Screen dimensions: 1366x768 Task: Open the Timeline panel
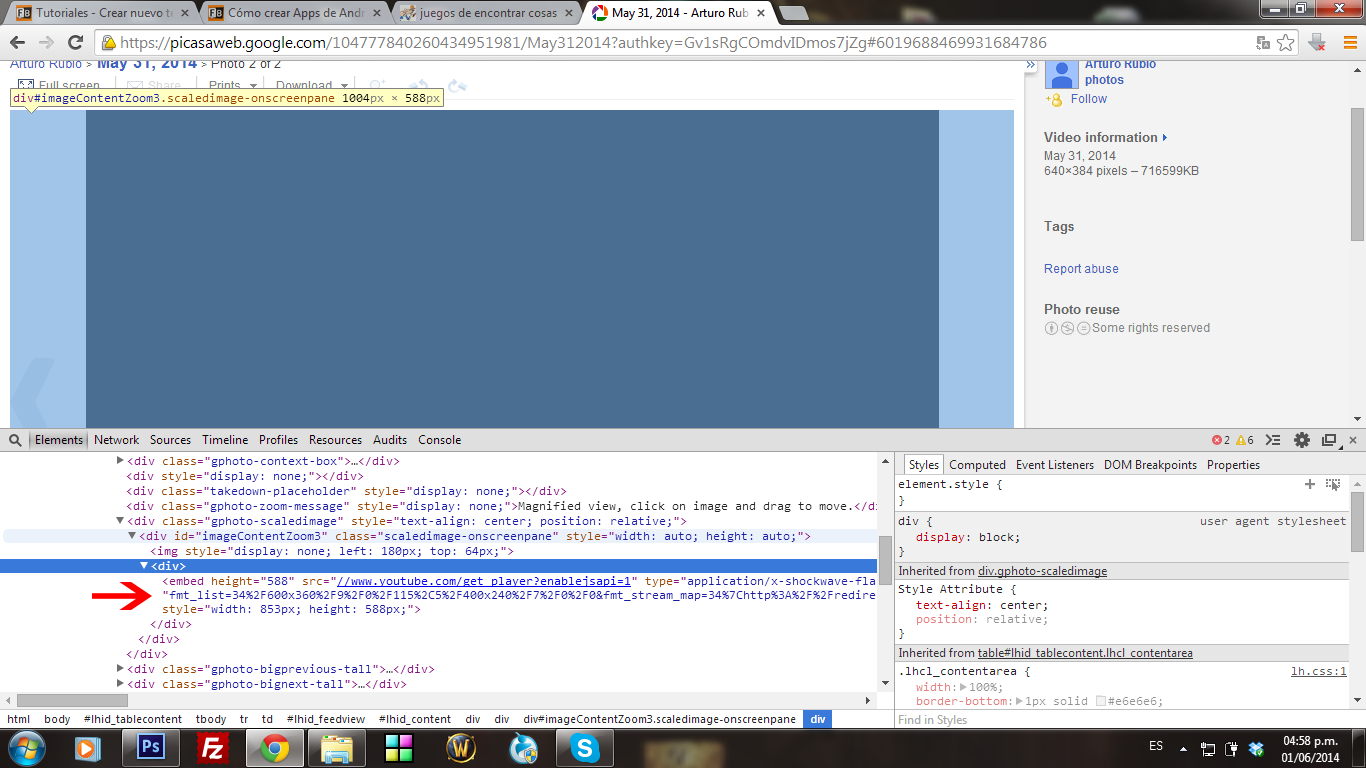point(225,440)
